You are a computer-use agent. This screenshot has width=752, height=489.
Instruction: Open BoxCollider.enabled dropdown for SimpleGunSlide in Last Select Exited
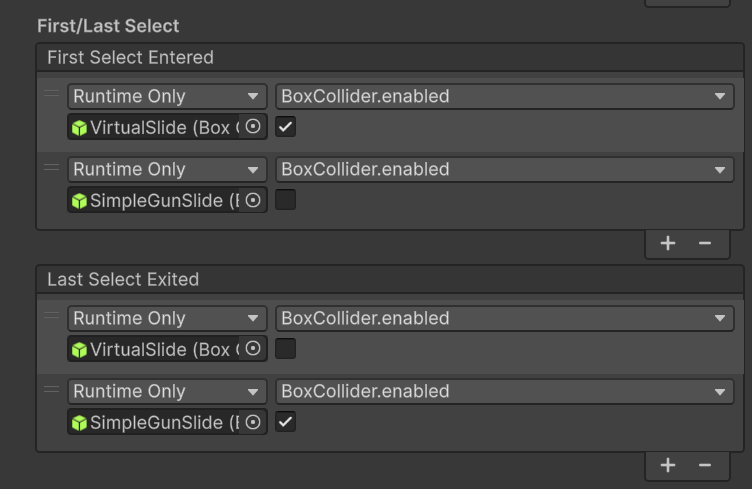(504, 392)
